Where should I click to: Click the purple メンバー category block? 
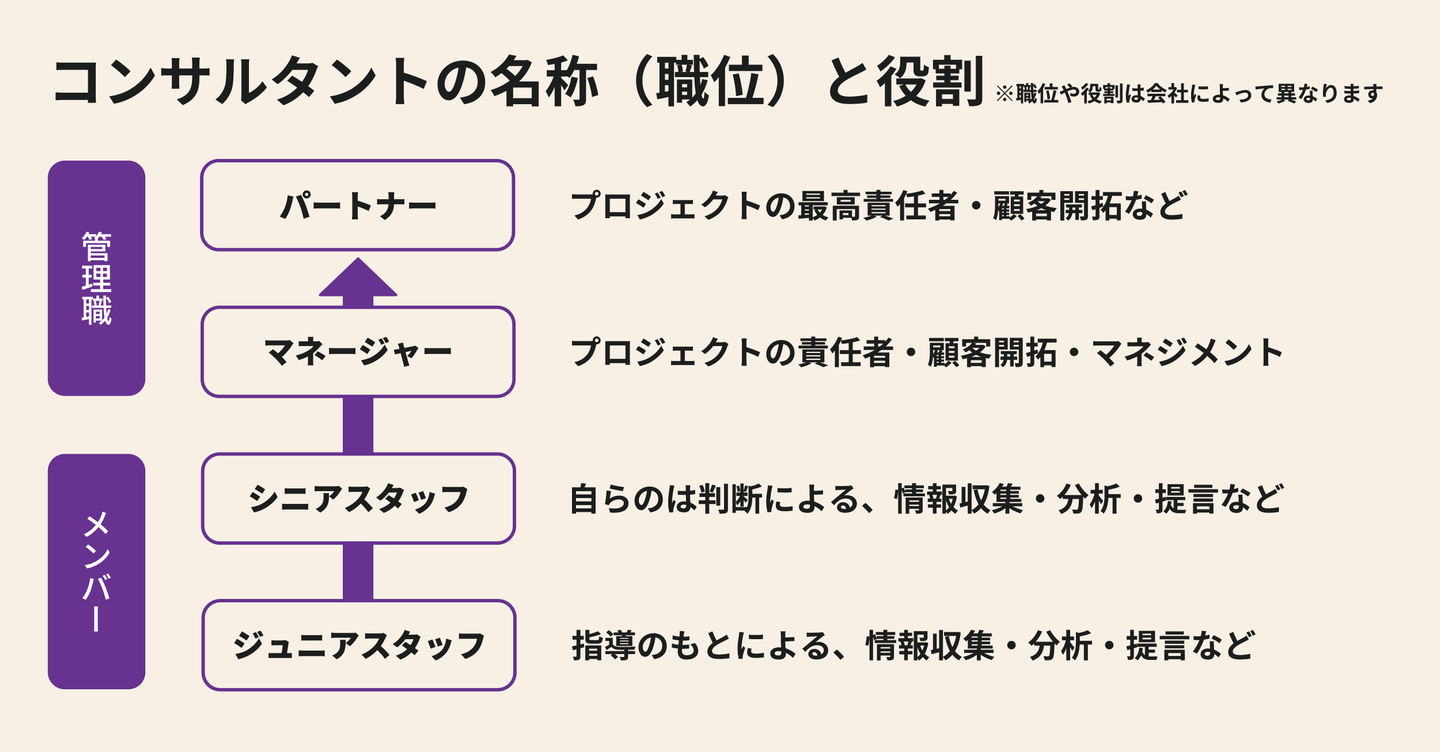pos(97,571)
